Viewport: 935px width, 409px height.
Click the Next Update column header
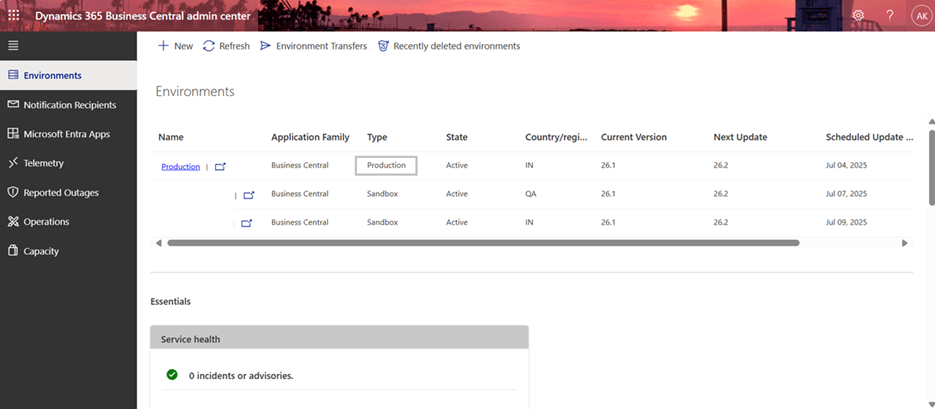click(740, 137)
